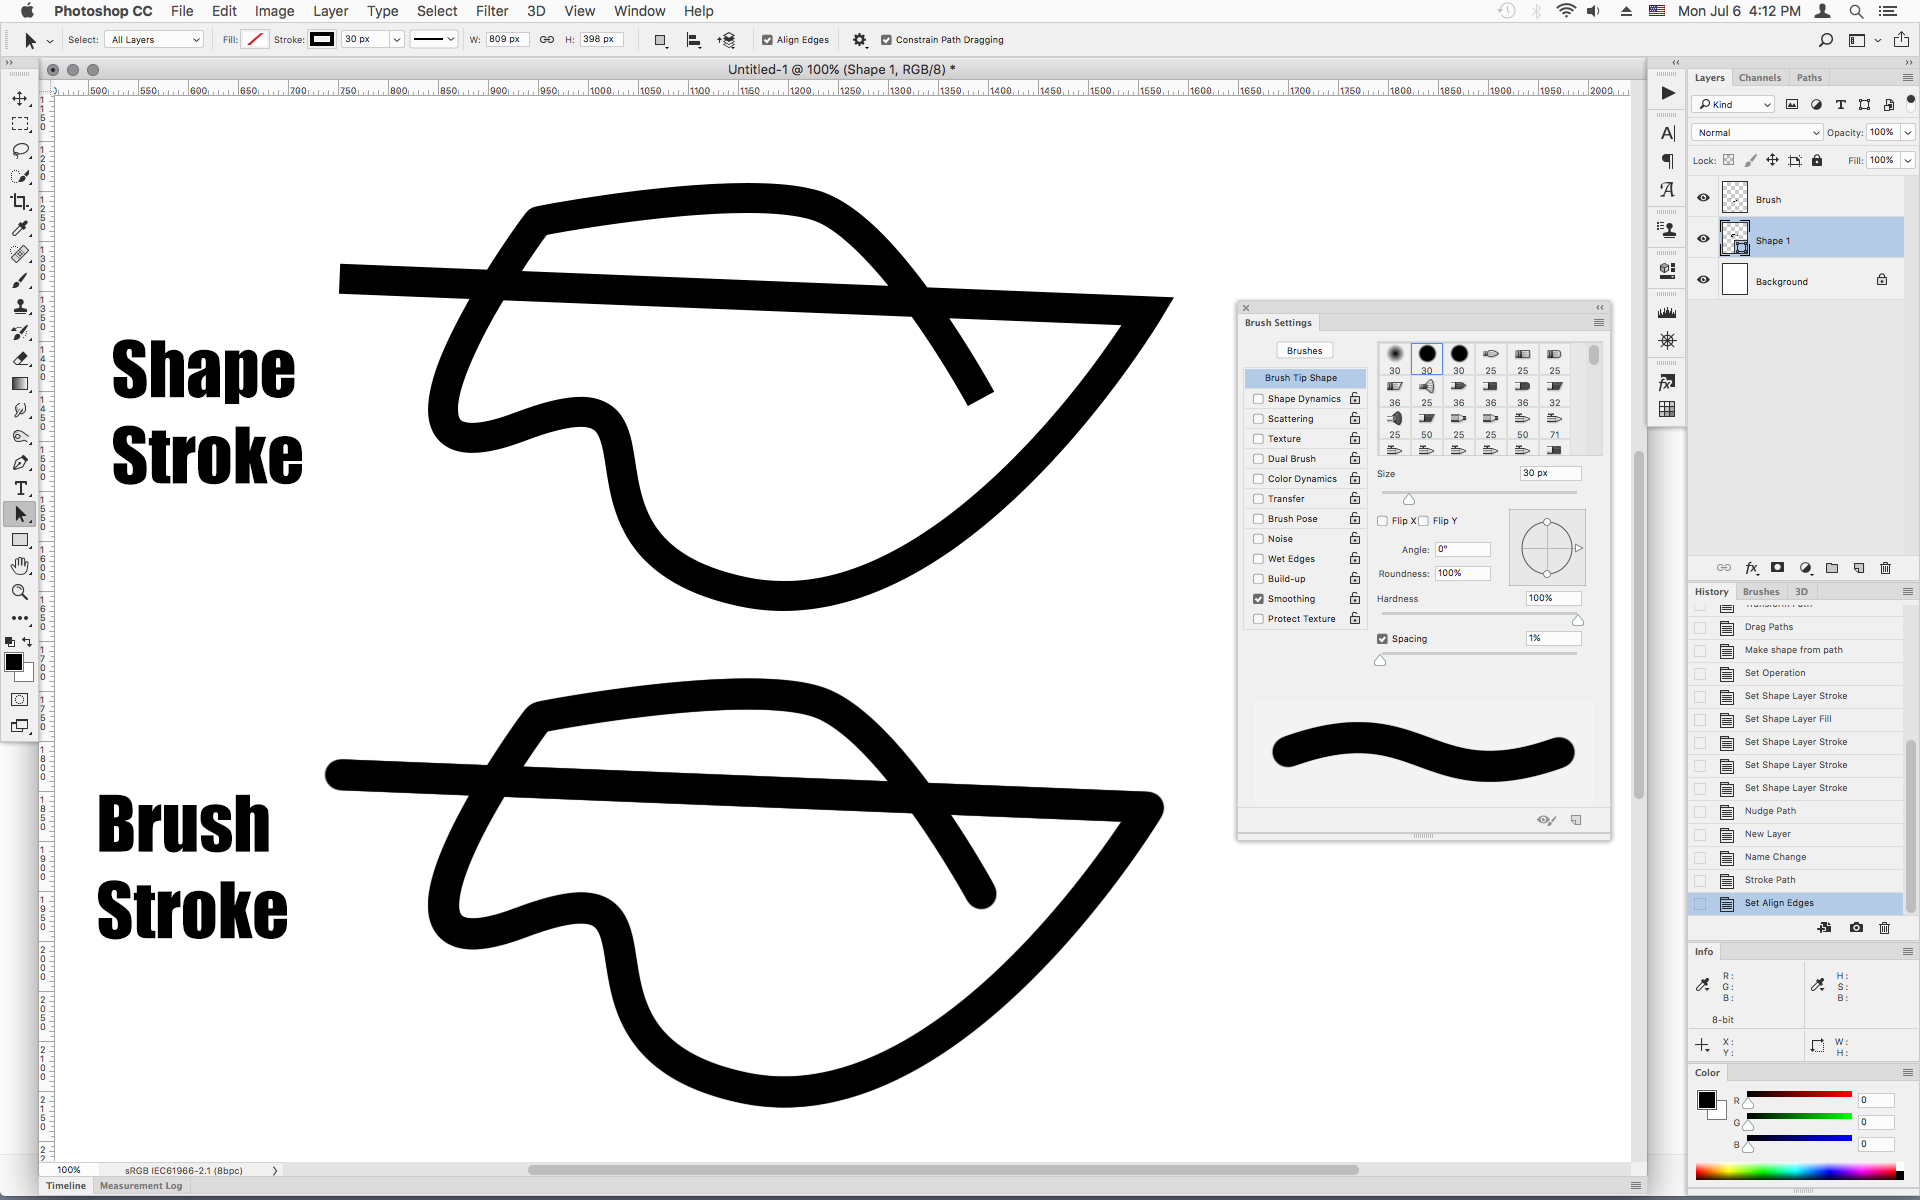Check the Wet Edges option
The image size is (1920, 1200).
1258,558
